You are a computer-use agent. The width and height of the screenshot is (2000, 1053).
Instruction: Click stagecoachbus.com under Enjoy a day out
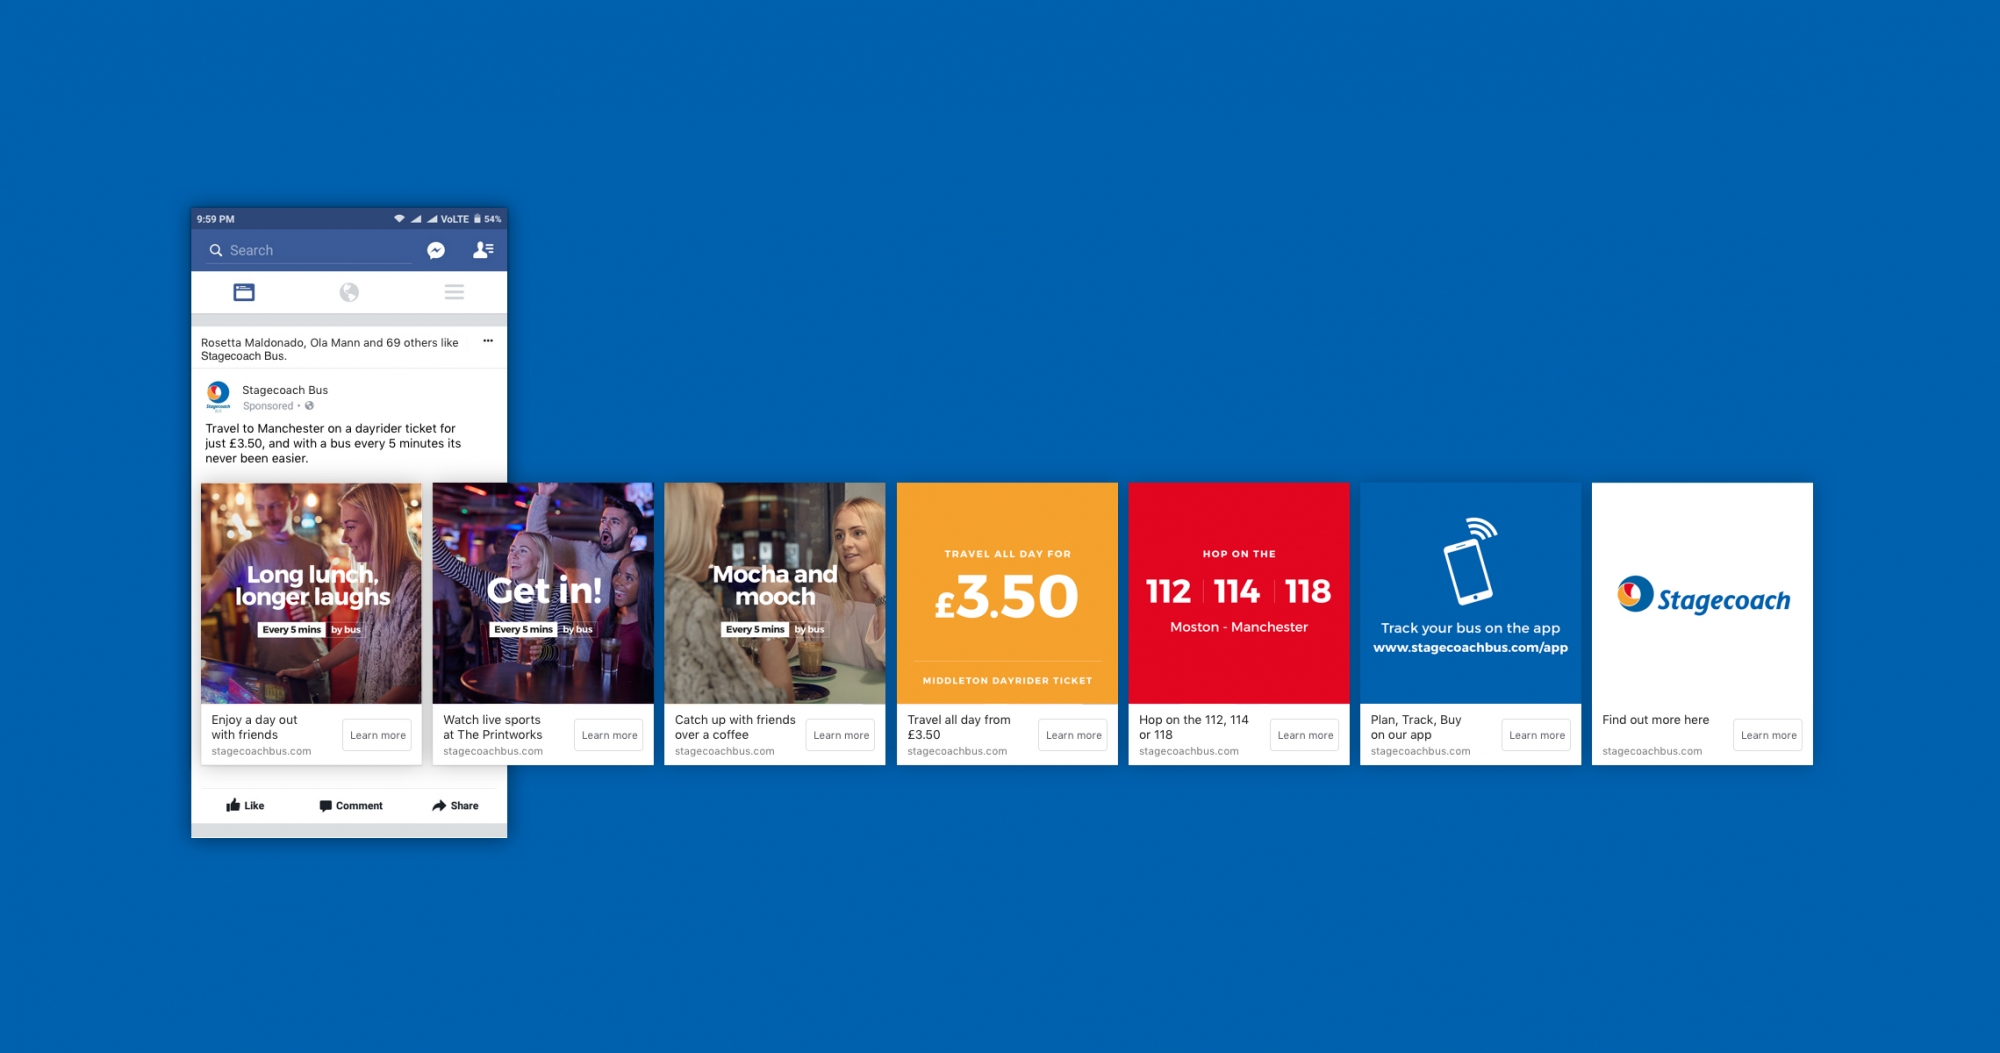(x=261, y=751)
